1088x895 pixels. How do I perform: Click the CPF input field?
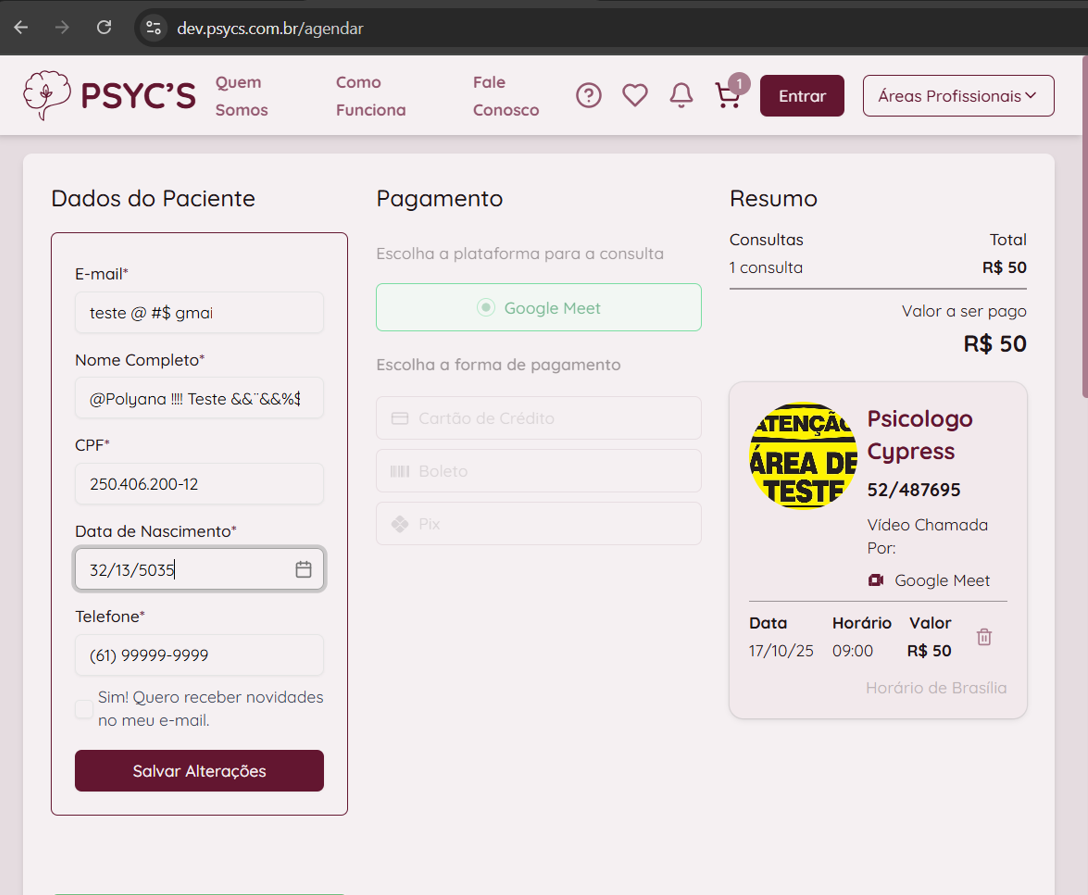(199, 484)
